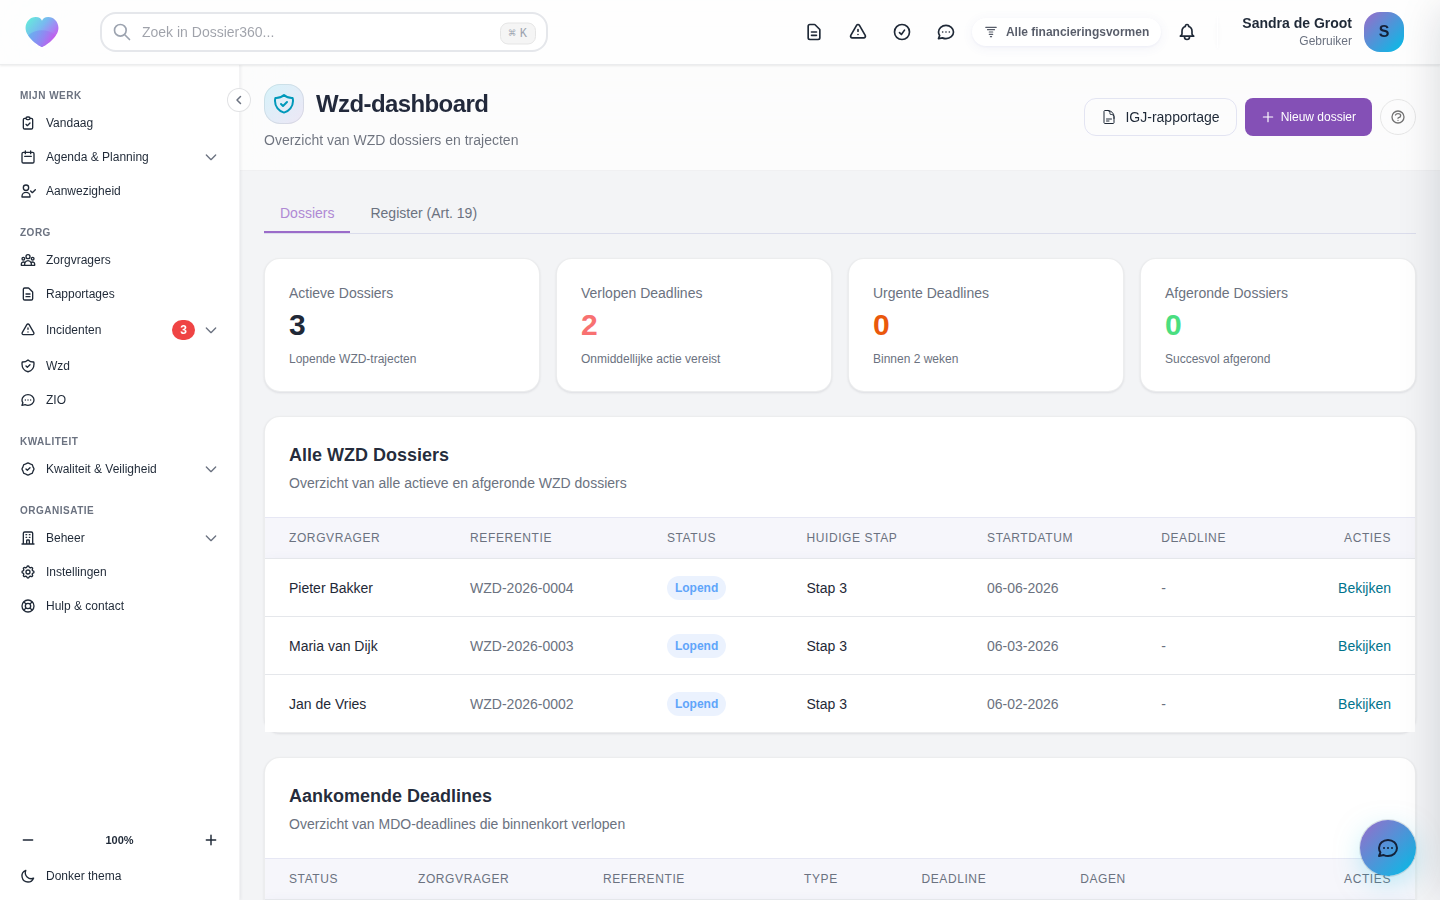
Task: Open Zorgvragers in sidebar
Action: 120,260
